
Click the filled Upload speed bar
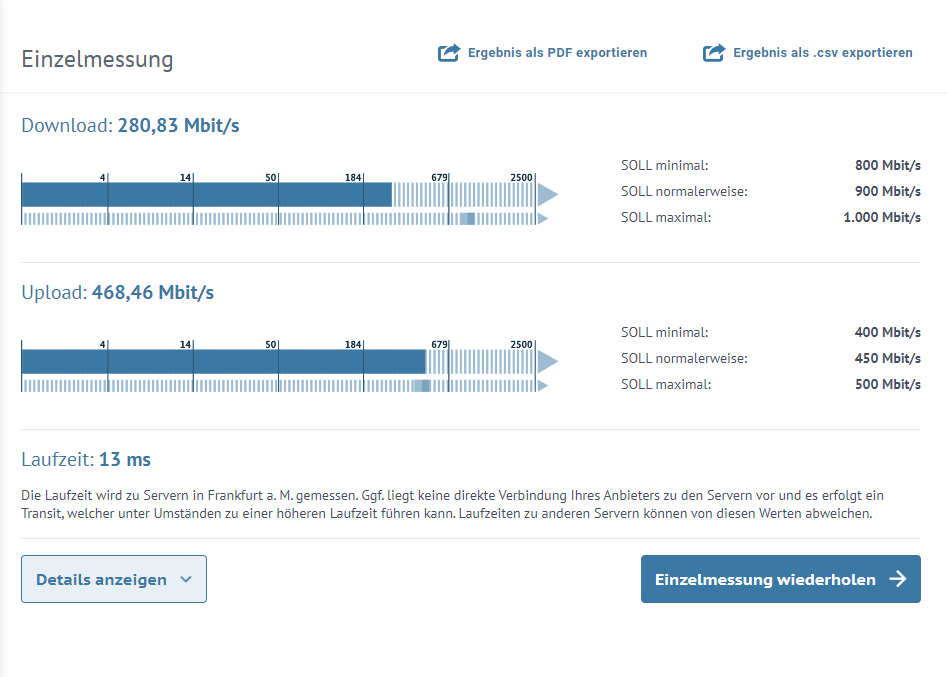point(223,361)
